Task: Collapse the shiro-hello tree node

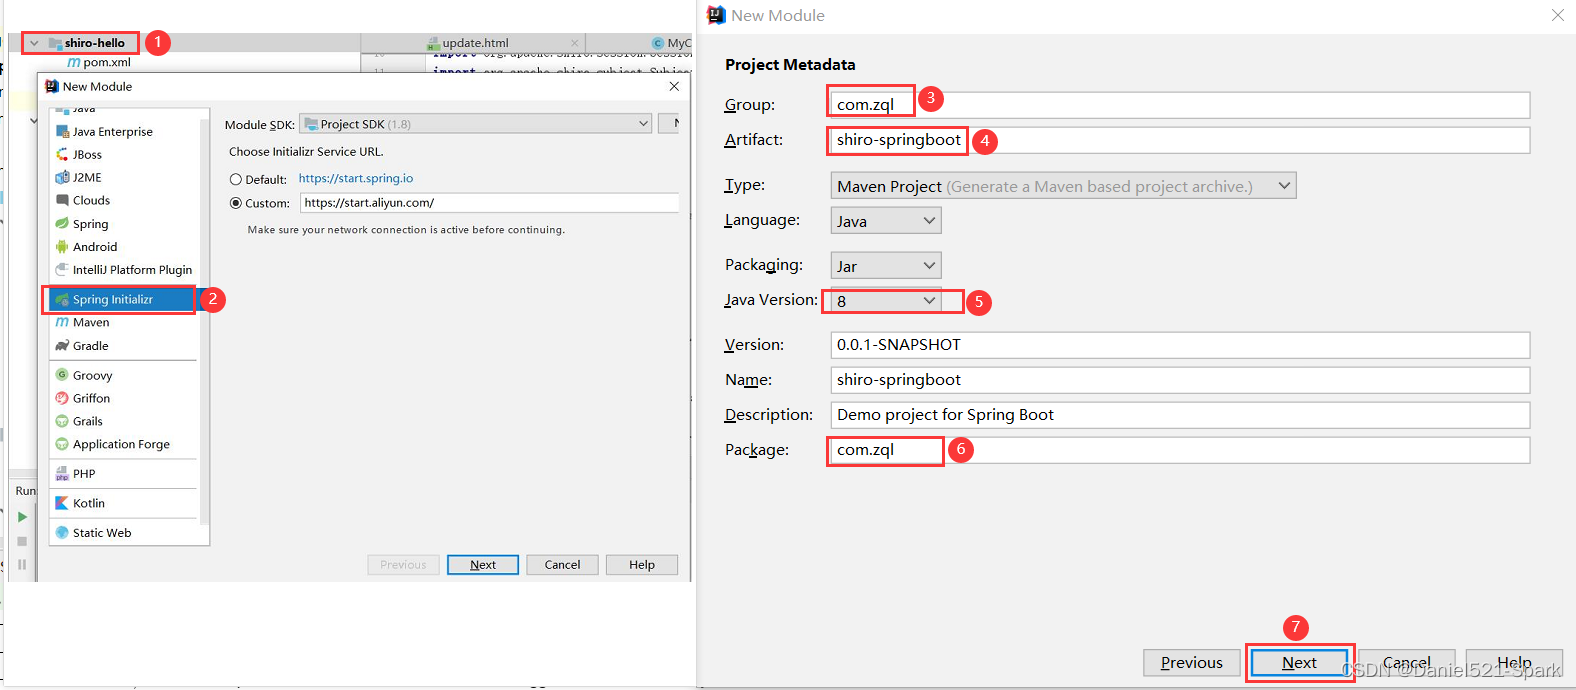Action: pos(34,43)
